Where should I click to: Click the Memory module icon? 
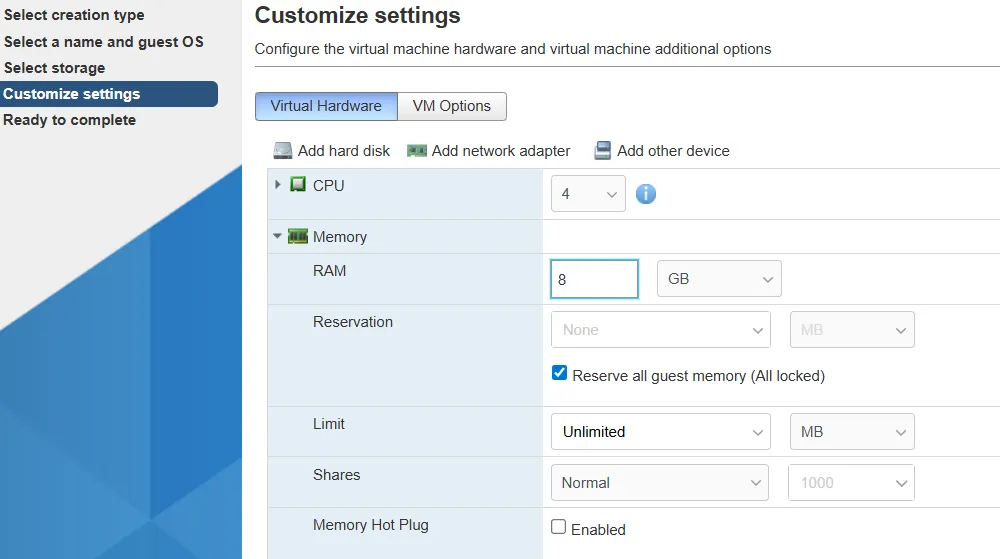tap(298, 237)
